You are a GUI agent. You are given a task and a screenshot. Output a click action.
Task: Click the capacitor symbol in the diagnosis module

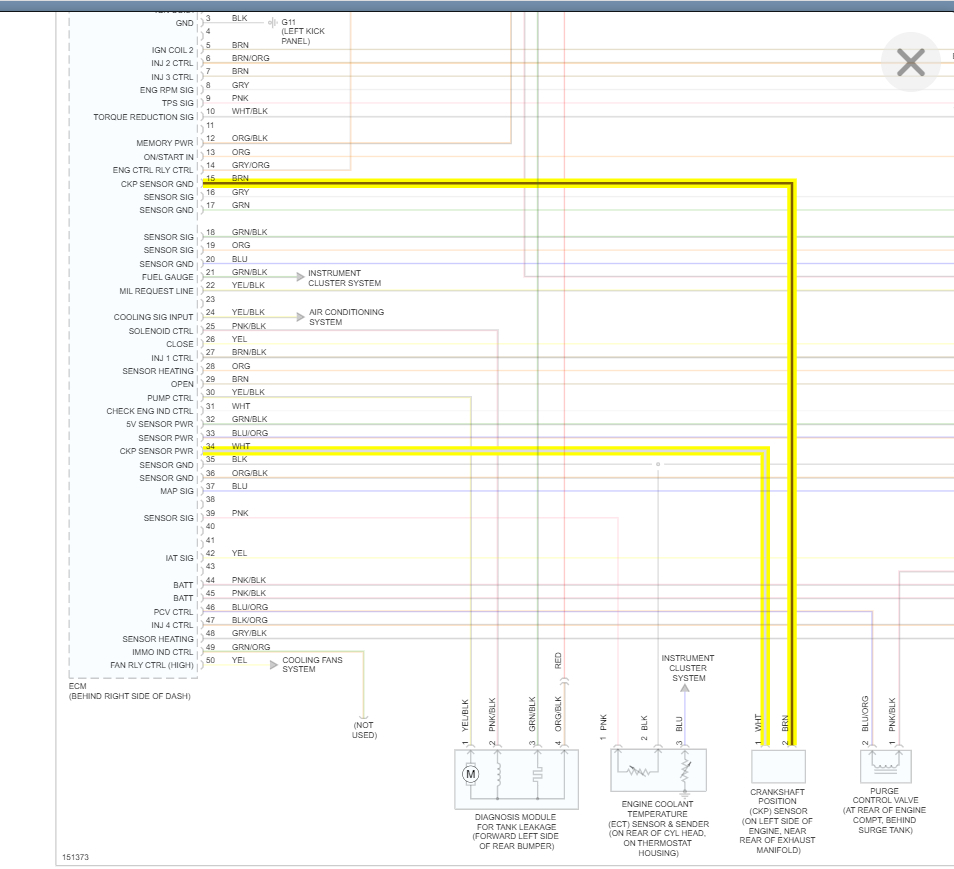[538, 775]
